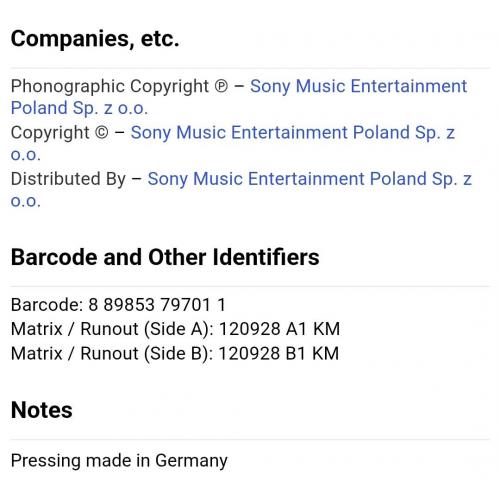This screenshot has height=500, width=500.
Task: Click the © copyright symbol
Action: [x=102, y=133]
